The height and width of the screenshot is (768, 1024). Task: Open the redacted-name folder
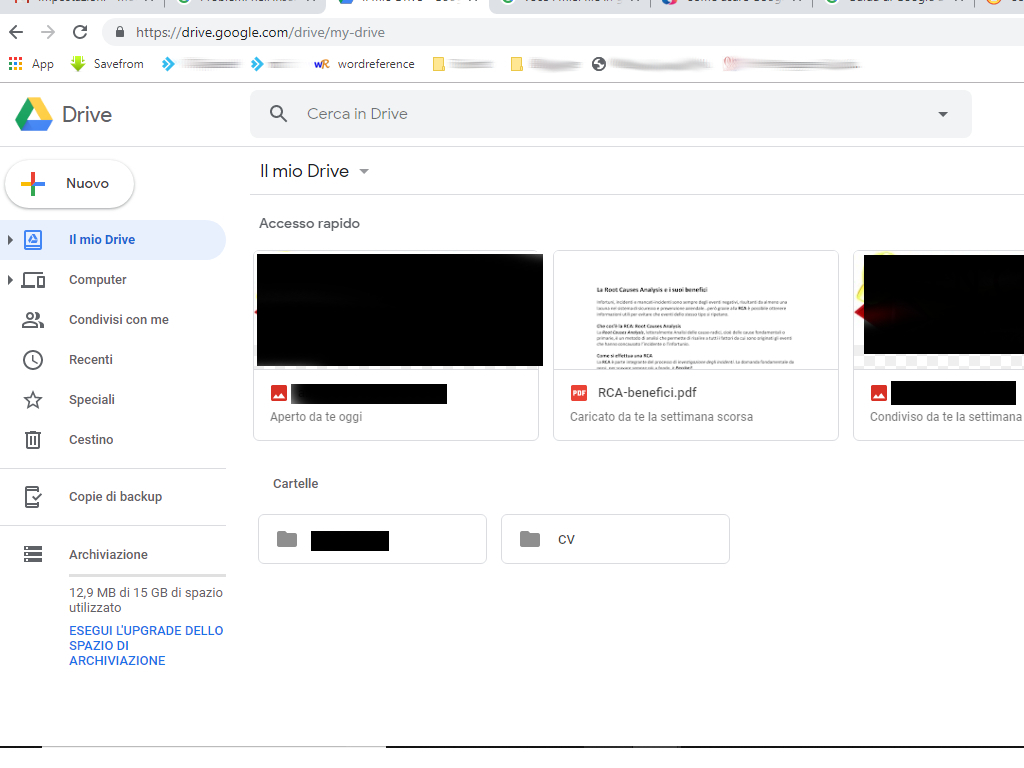click(x=372, y=539)
